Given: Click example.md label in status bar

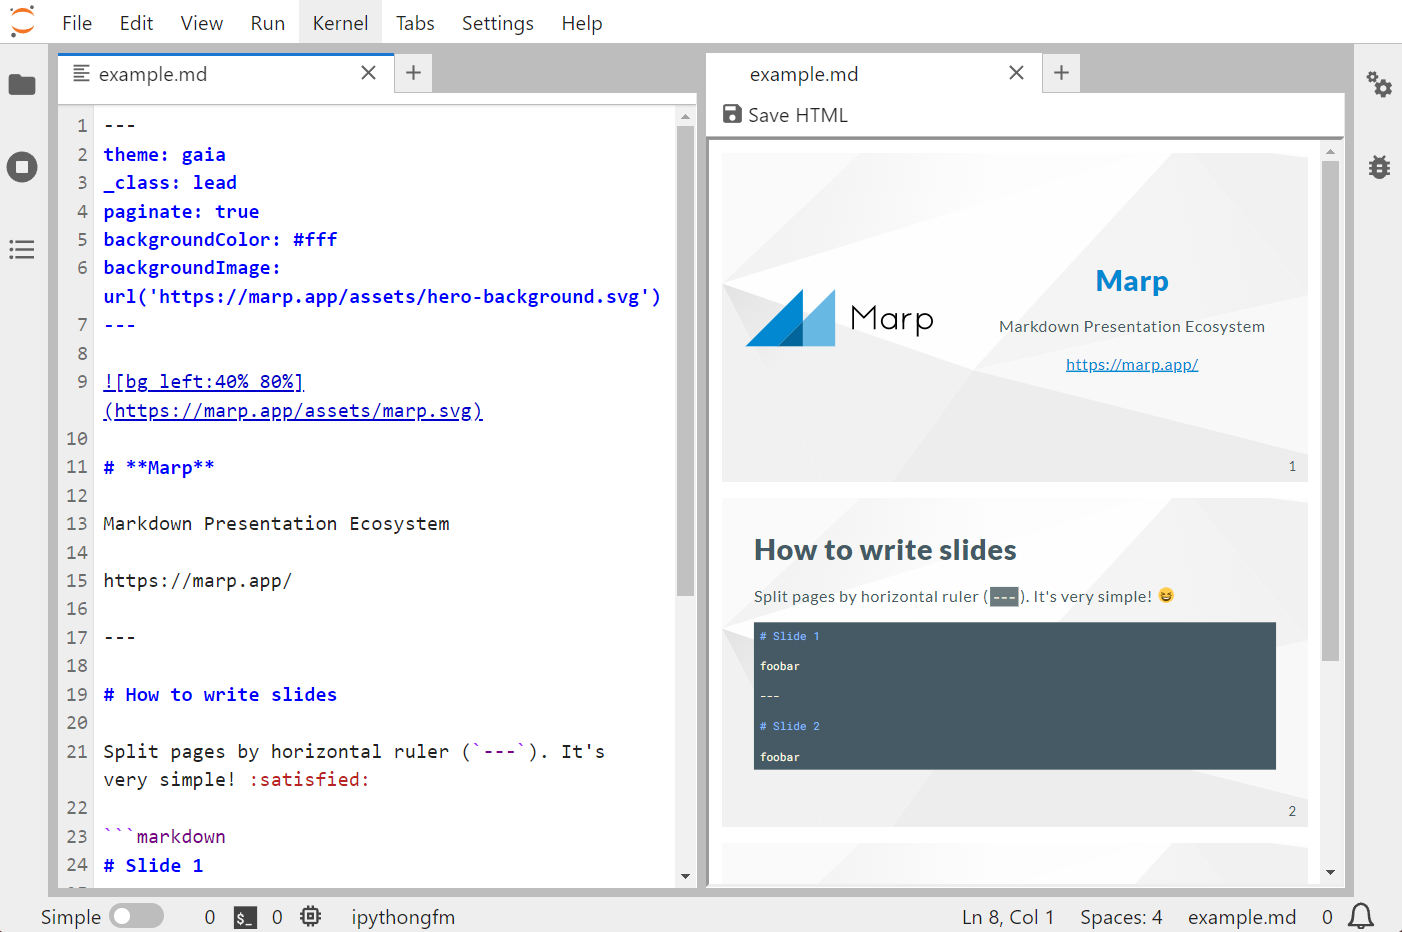Looking at the screenshot, I should pos(1242,917).
